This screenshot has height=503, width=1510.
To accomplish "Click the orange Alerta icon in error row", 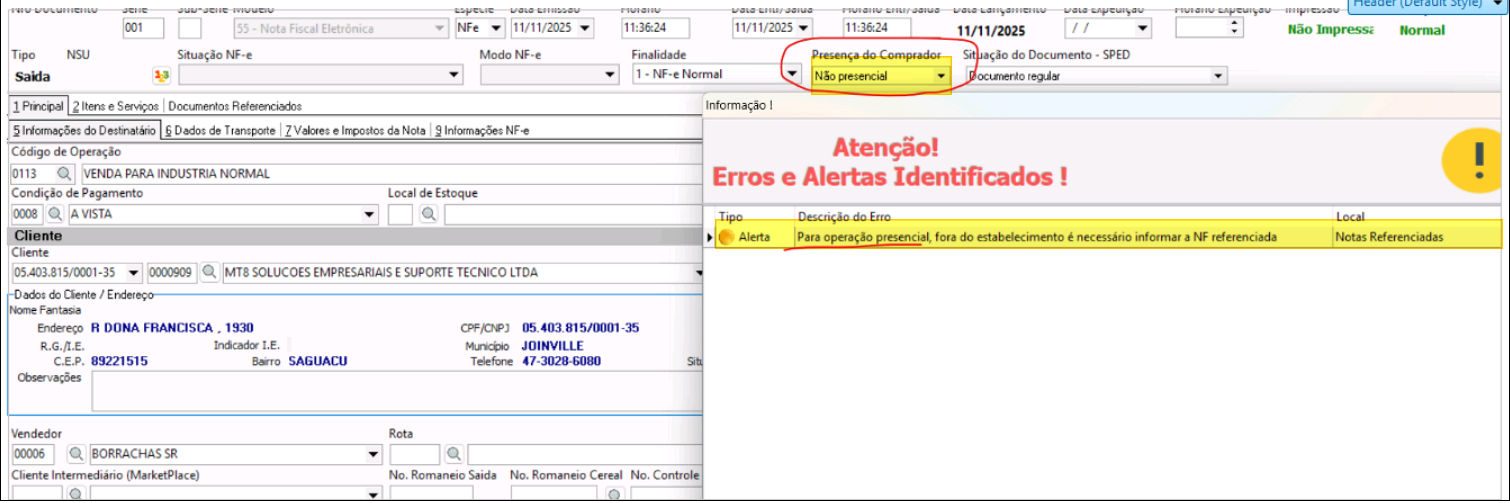I will coord(727,237).
